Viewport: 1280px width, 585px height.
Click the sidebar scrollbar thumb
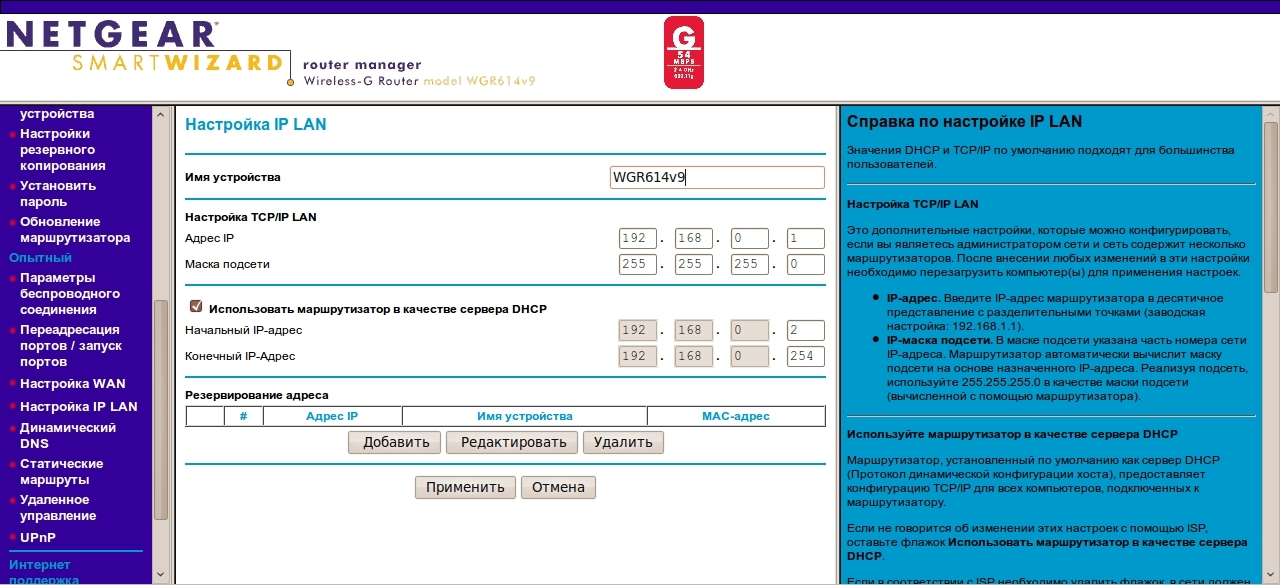[x=161, y=410]
